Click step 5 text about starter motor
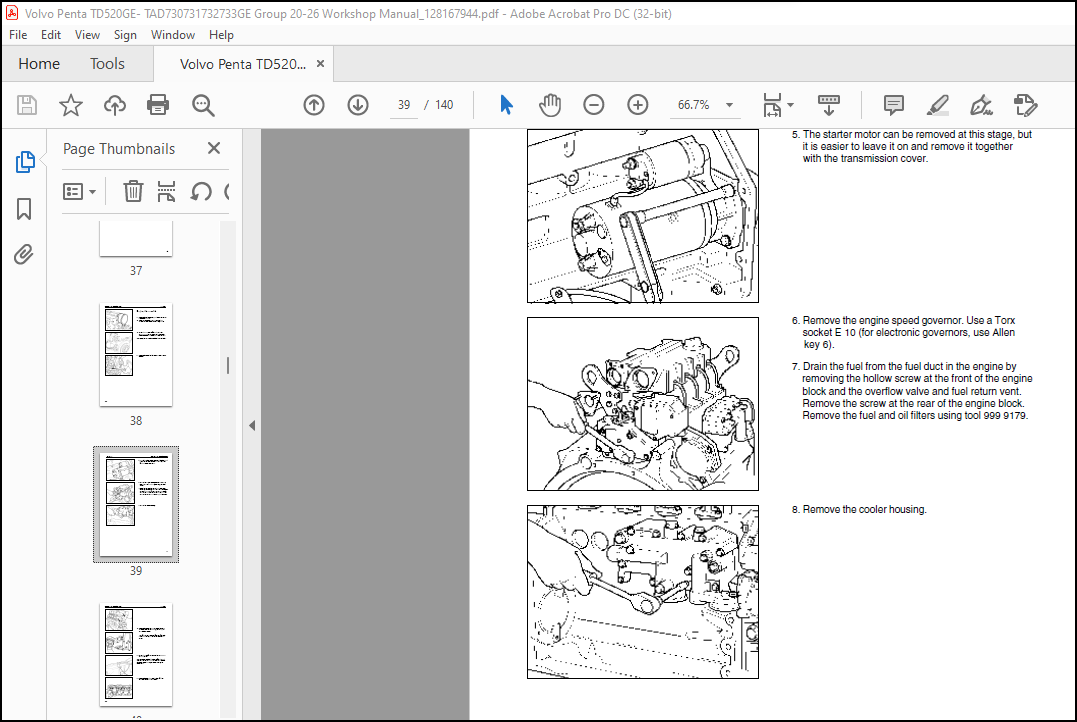The height and width of the screenshot is (722, 1077). 911,146
